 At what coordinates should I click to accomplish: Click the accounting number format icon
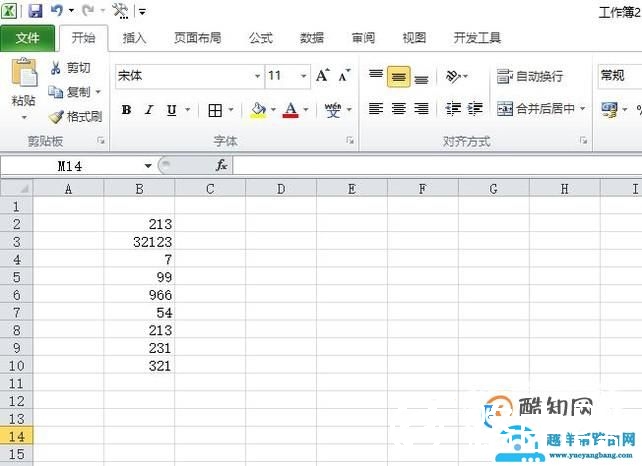[x=609, y=110]
